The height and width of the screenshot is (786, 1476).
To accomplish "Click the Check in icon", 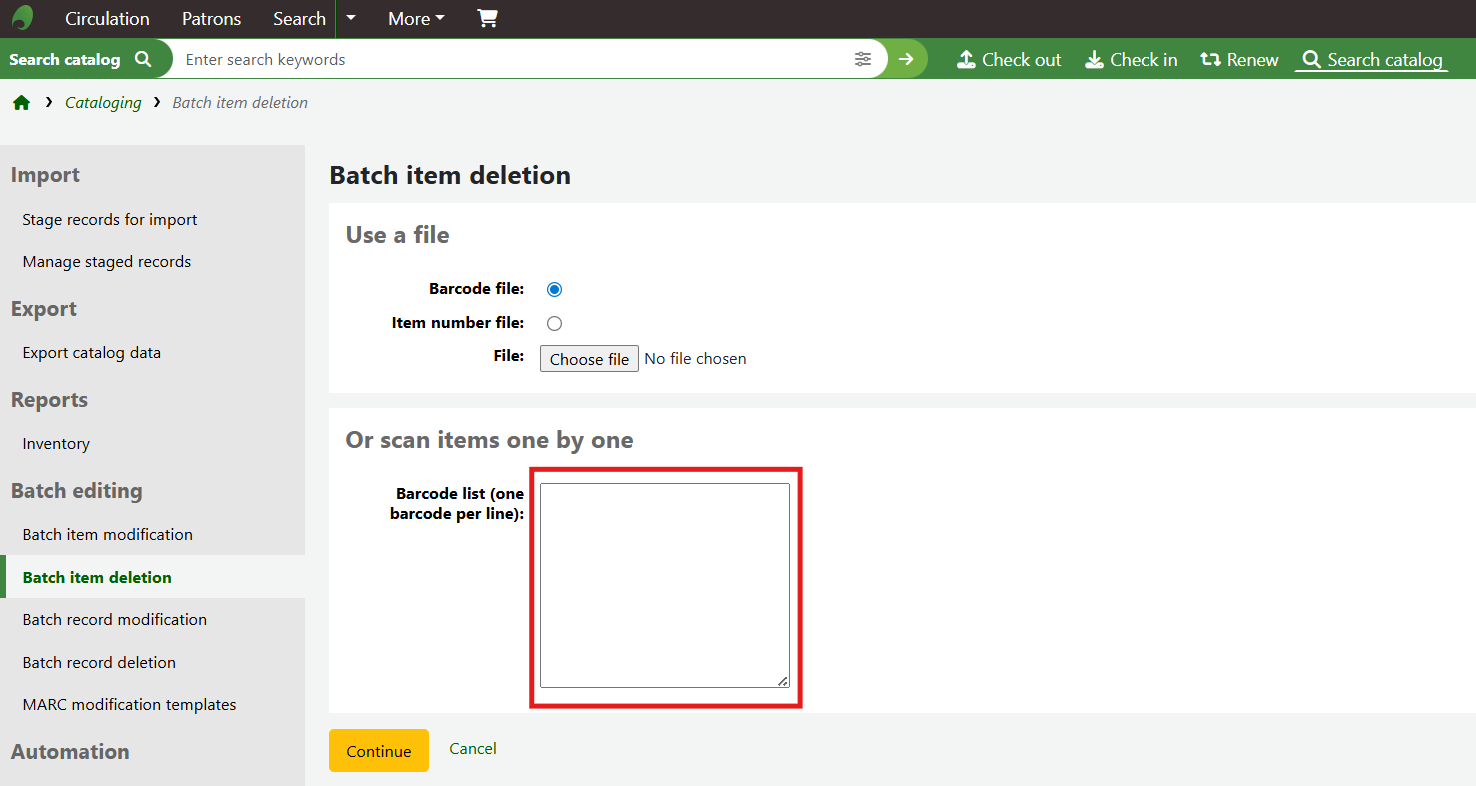I will click(1094, 60).
